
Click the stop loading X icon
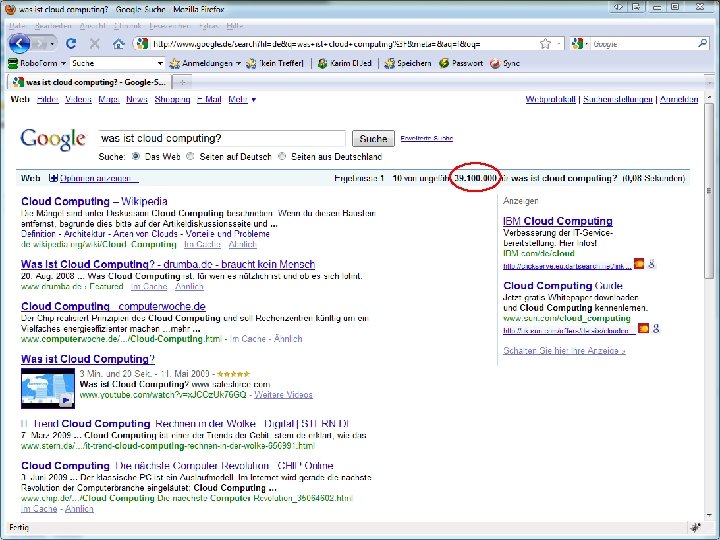95,44
